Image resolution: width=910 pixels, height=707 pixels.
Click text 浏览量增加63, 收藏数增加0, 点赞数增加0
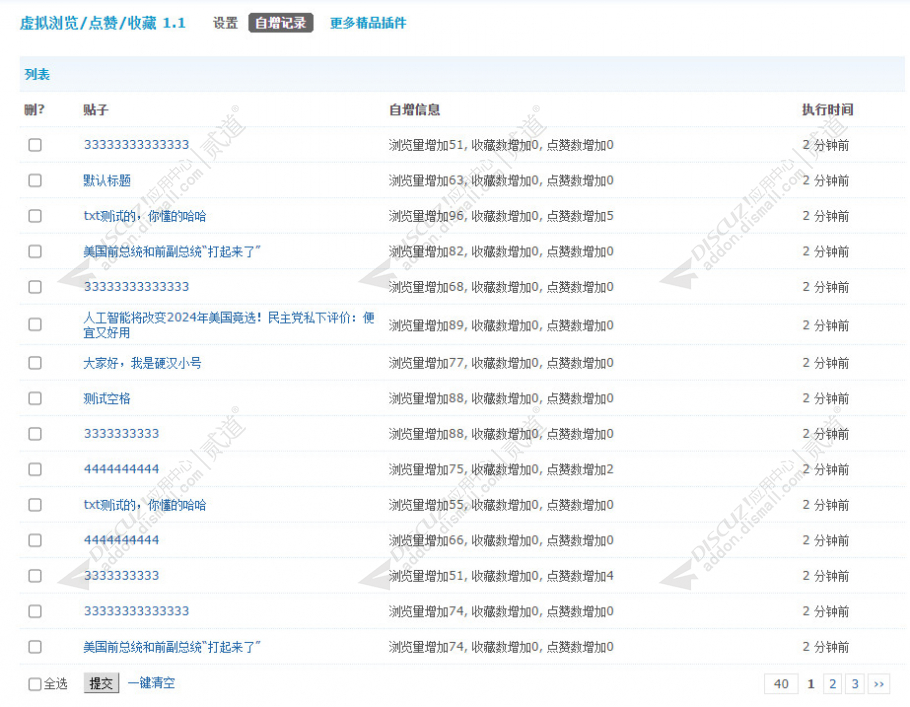click(501, 181)
